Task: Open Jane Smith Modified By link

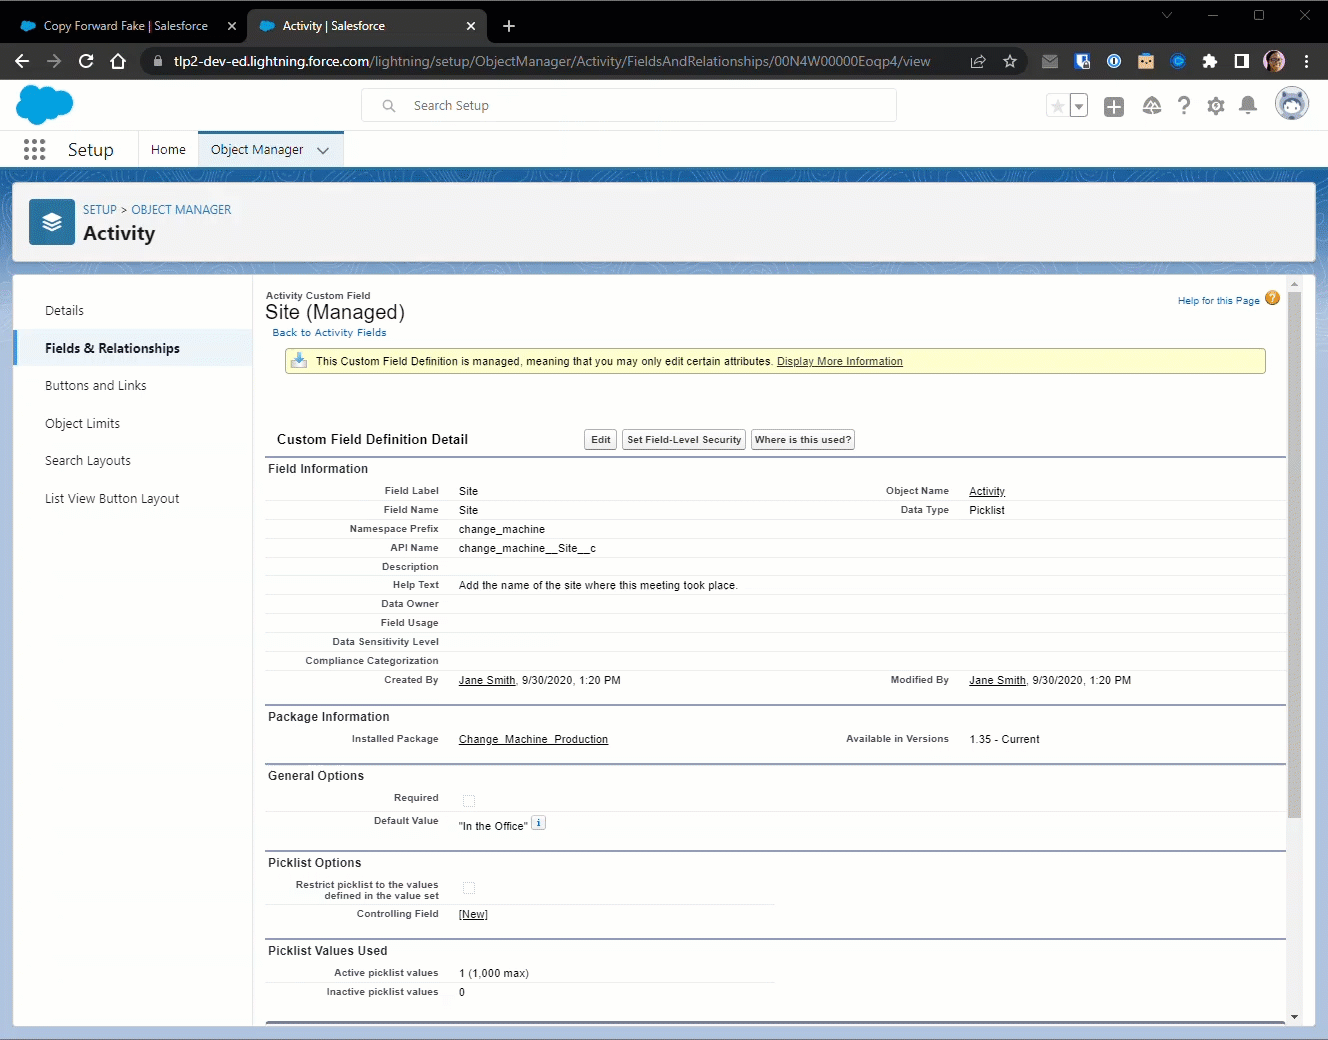Action: [x=997, y=680]
